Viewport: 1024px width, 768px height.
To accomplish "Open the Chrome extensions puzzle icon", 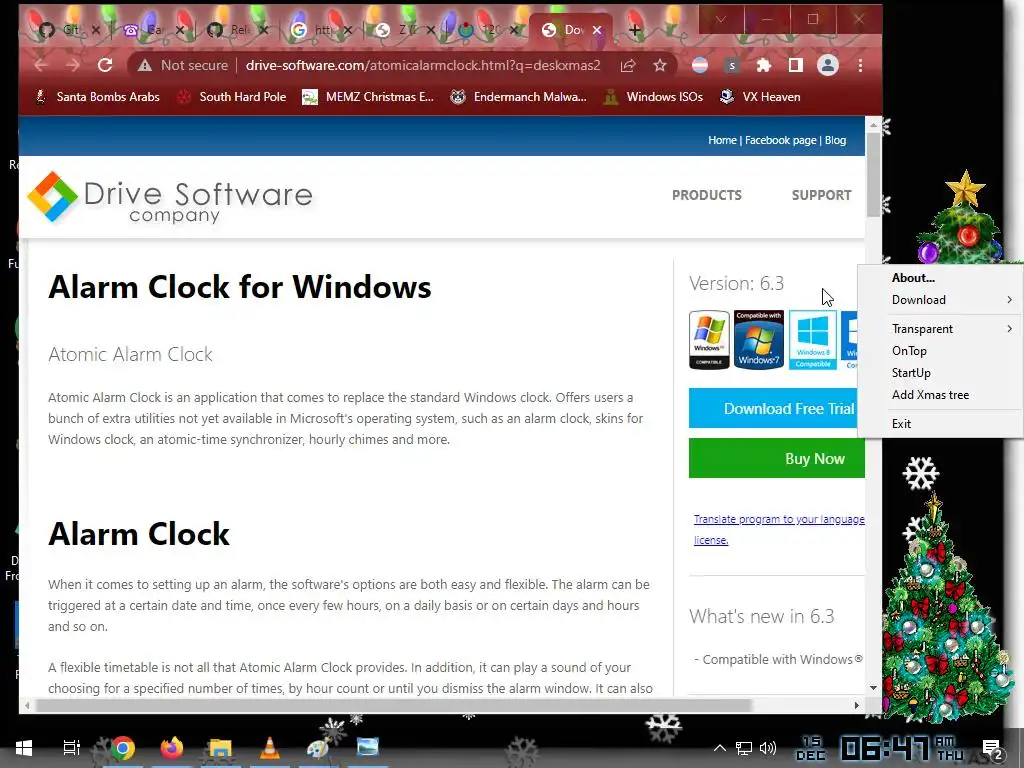I will coord(763,65).
